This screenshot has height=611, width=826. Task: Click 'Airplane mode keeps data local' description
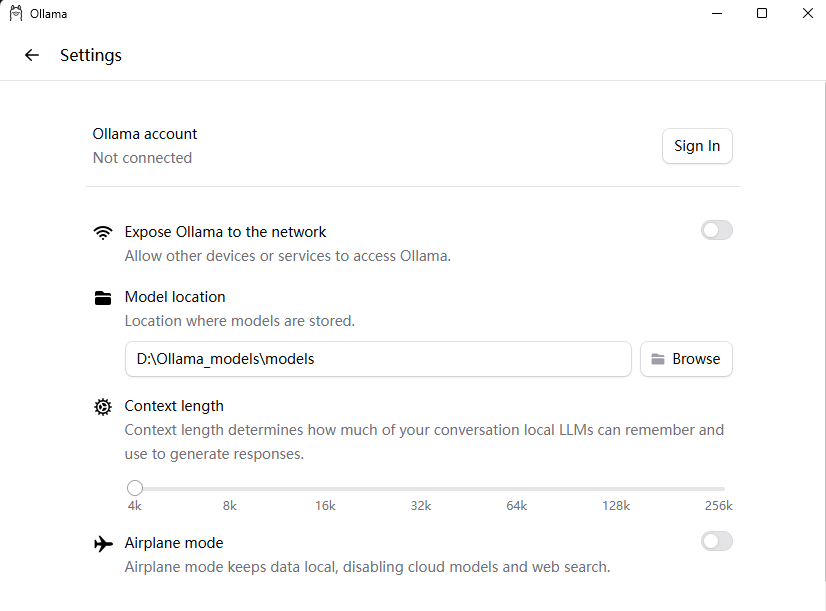(367, 567)
